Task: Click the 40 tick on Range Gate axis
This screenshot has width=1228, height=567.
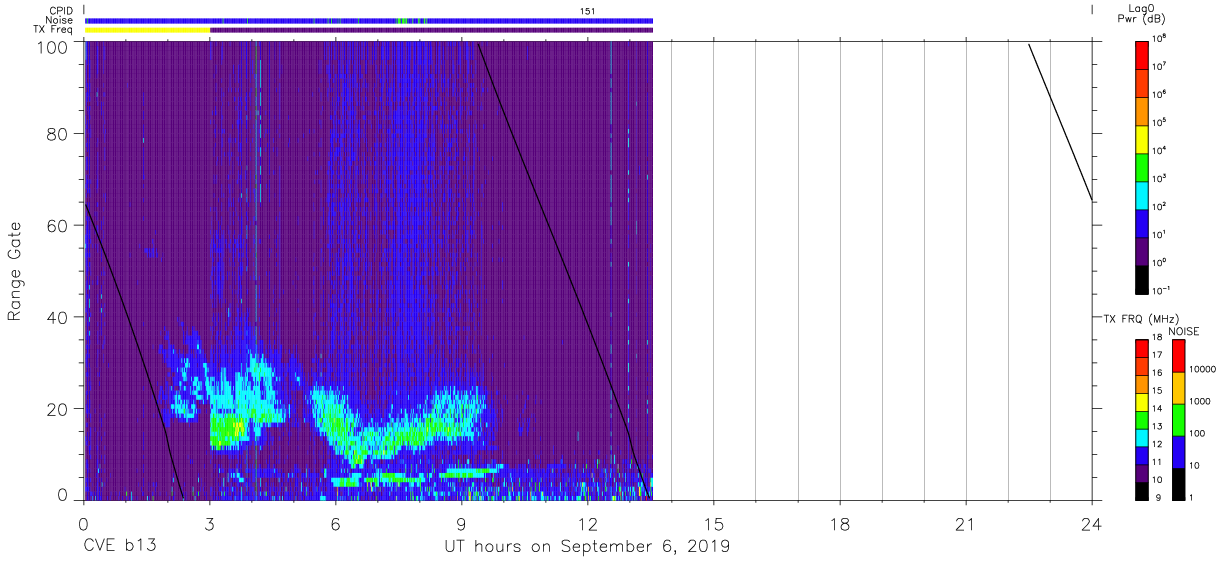Action: 57,318
